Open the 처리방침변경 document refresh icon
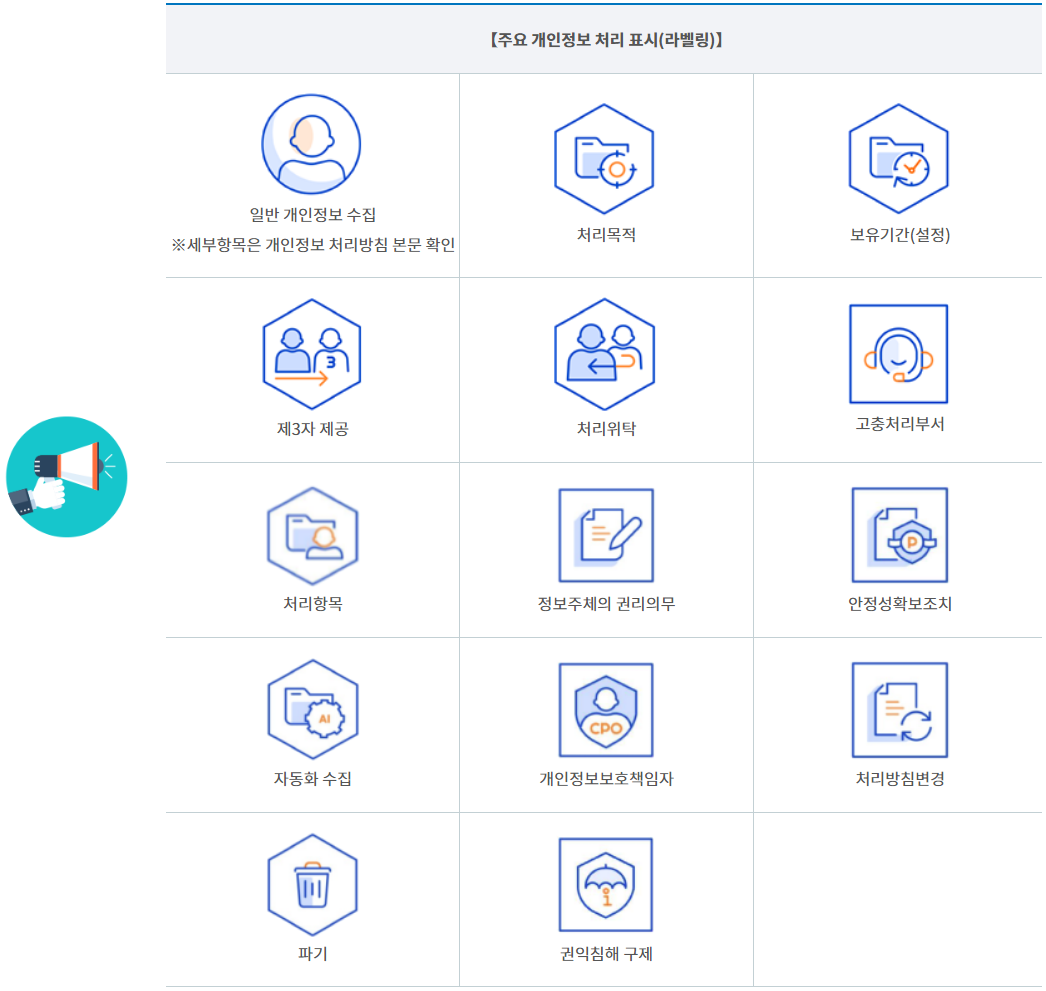The width and height of the screenshot is (1046, 991). [899, 710]
